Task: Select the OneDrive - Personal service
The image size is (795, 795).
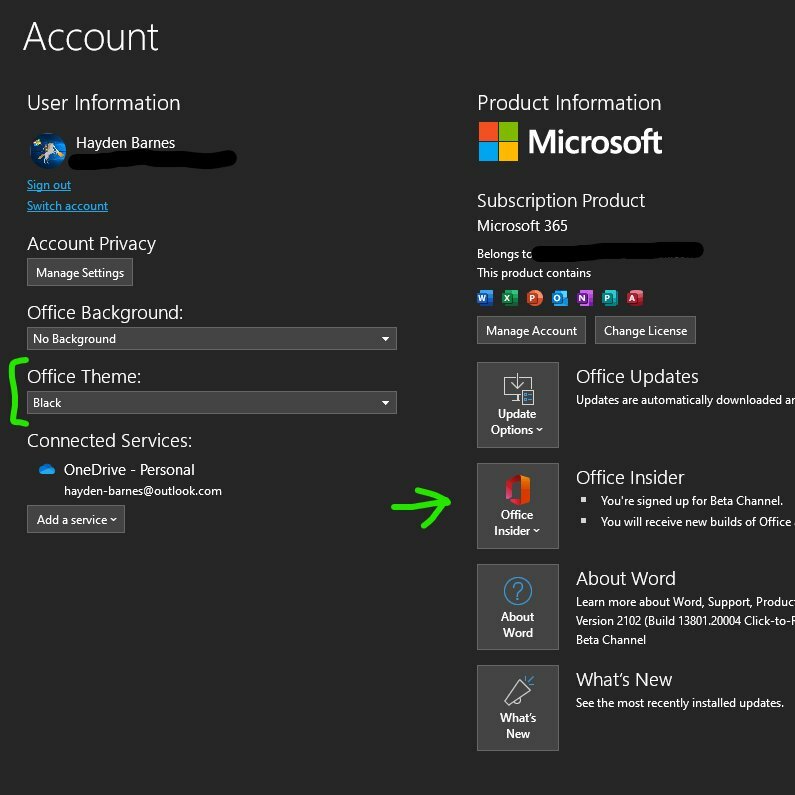Action: [x=129, y=470]
